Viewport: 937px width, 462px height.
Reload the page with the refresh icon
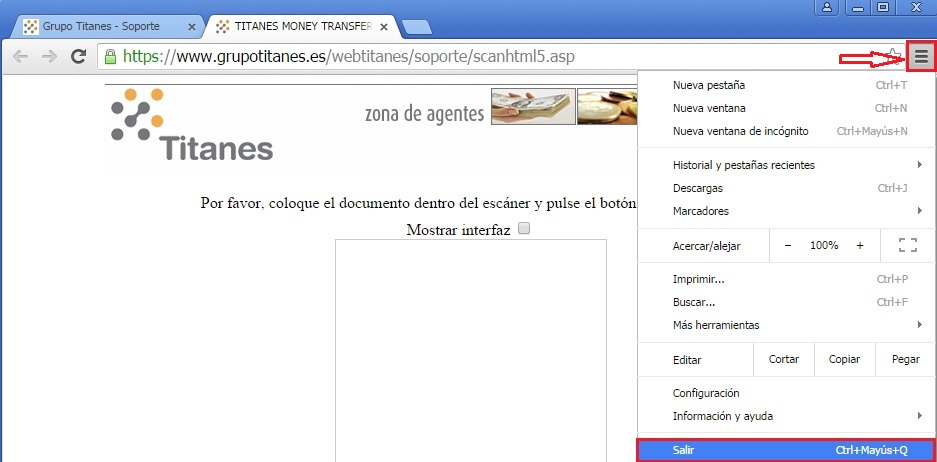coord(78,57)
